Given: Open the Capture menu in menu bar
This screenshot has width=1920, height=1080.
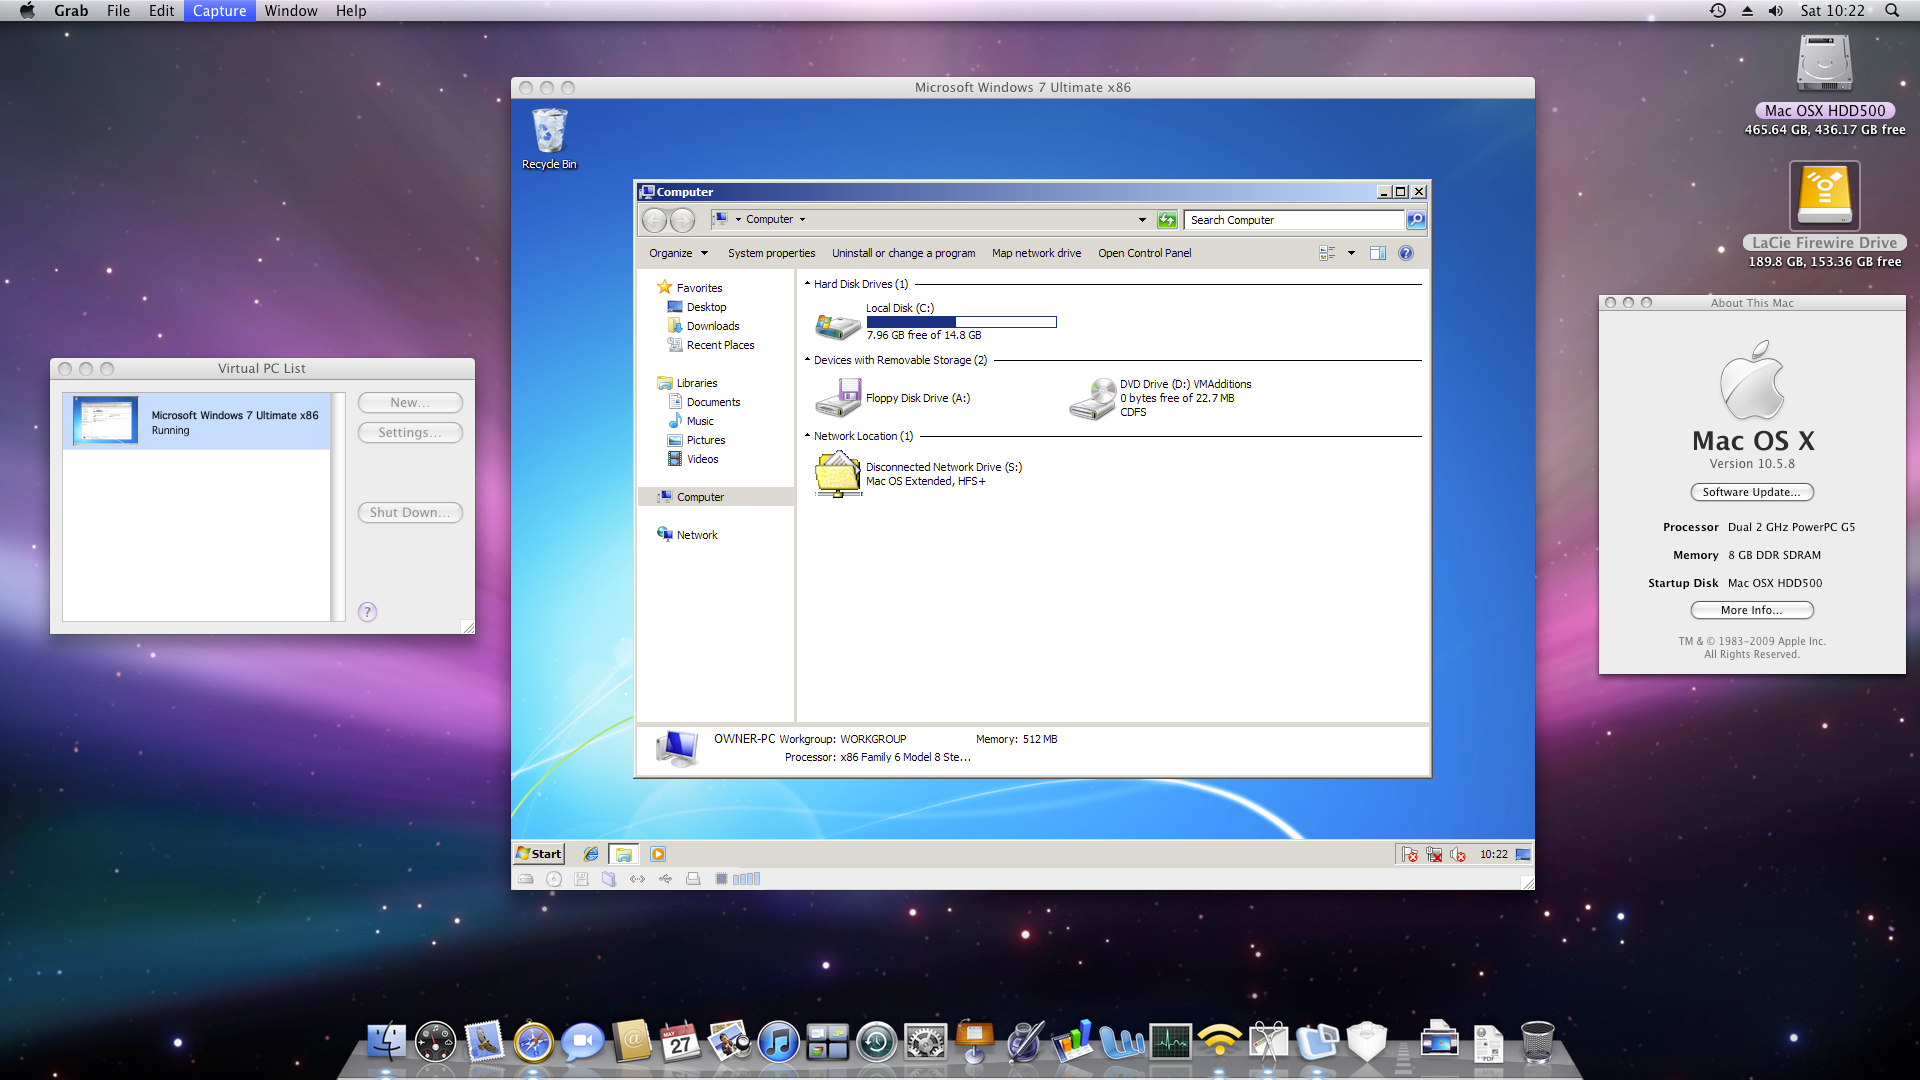Looking at the screenshot, I should [219, 11].
